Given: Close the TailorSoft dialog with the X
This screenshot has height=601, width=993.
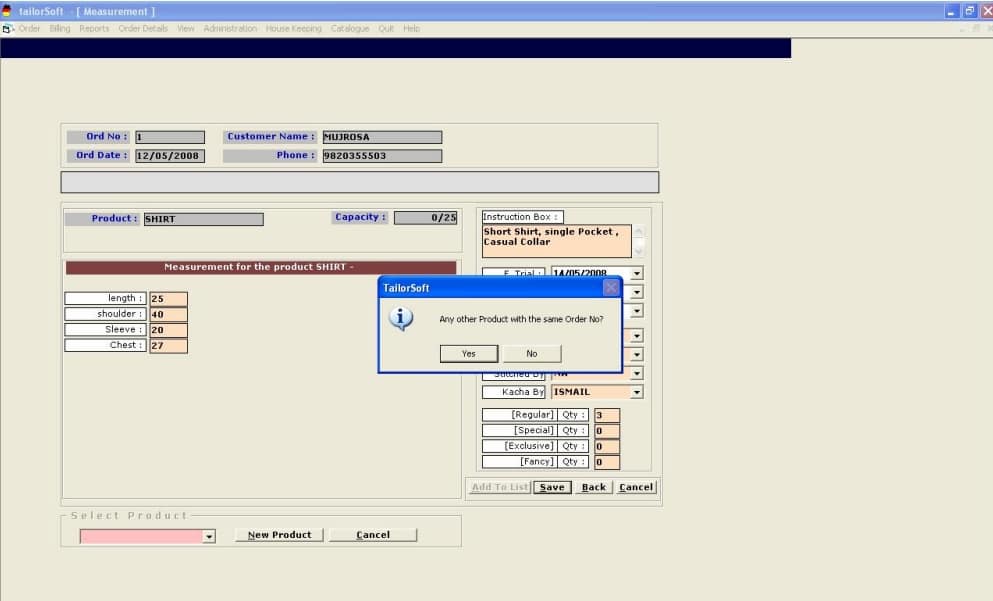Looking at the screenshot, I should click(611, 288).
